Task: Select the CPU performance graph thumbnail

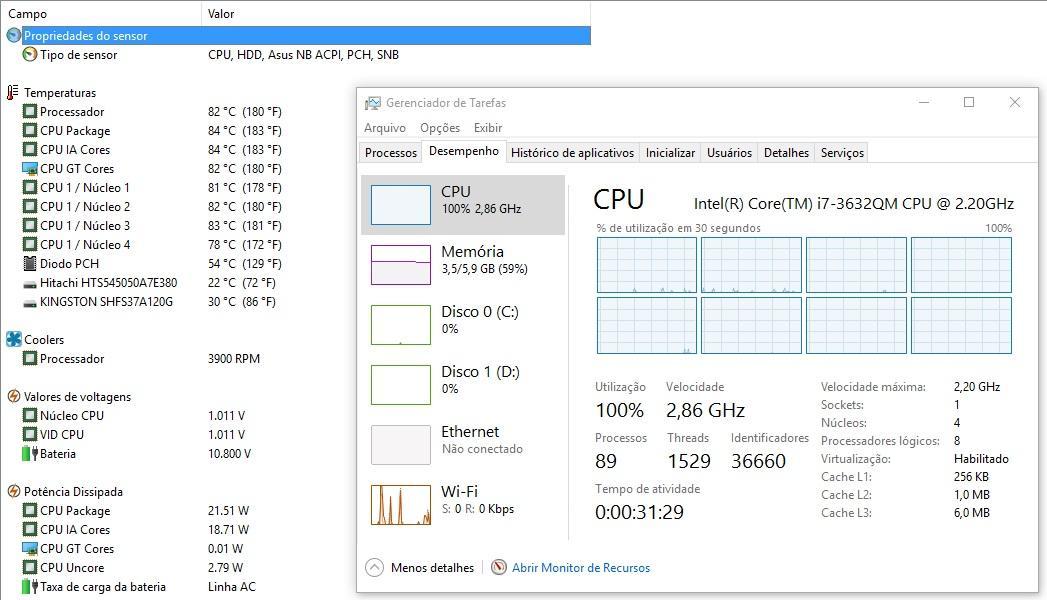Action: pos(401,204)
